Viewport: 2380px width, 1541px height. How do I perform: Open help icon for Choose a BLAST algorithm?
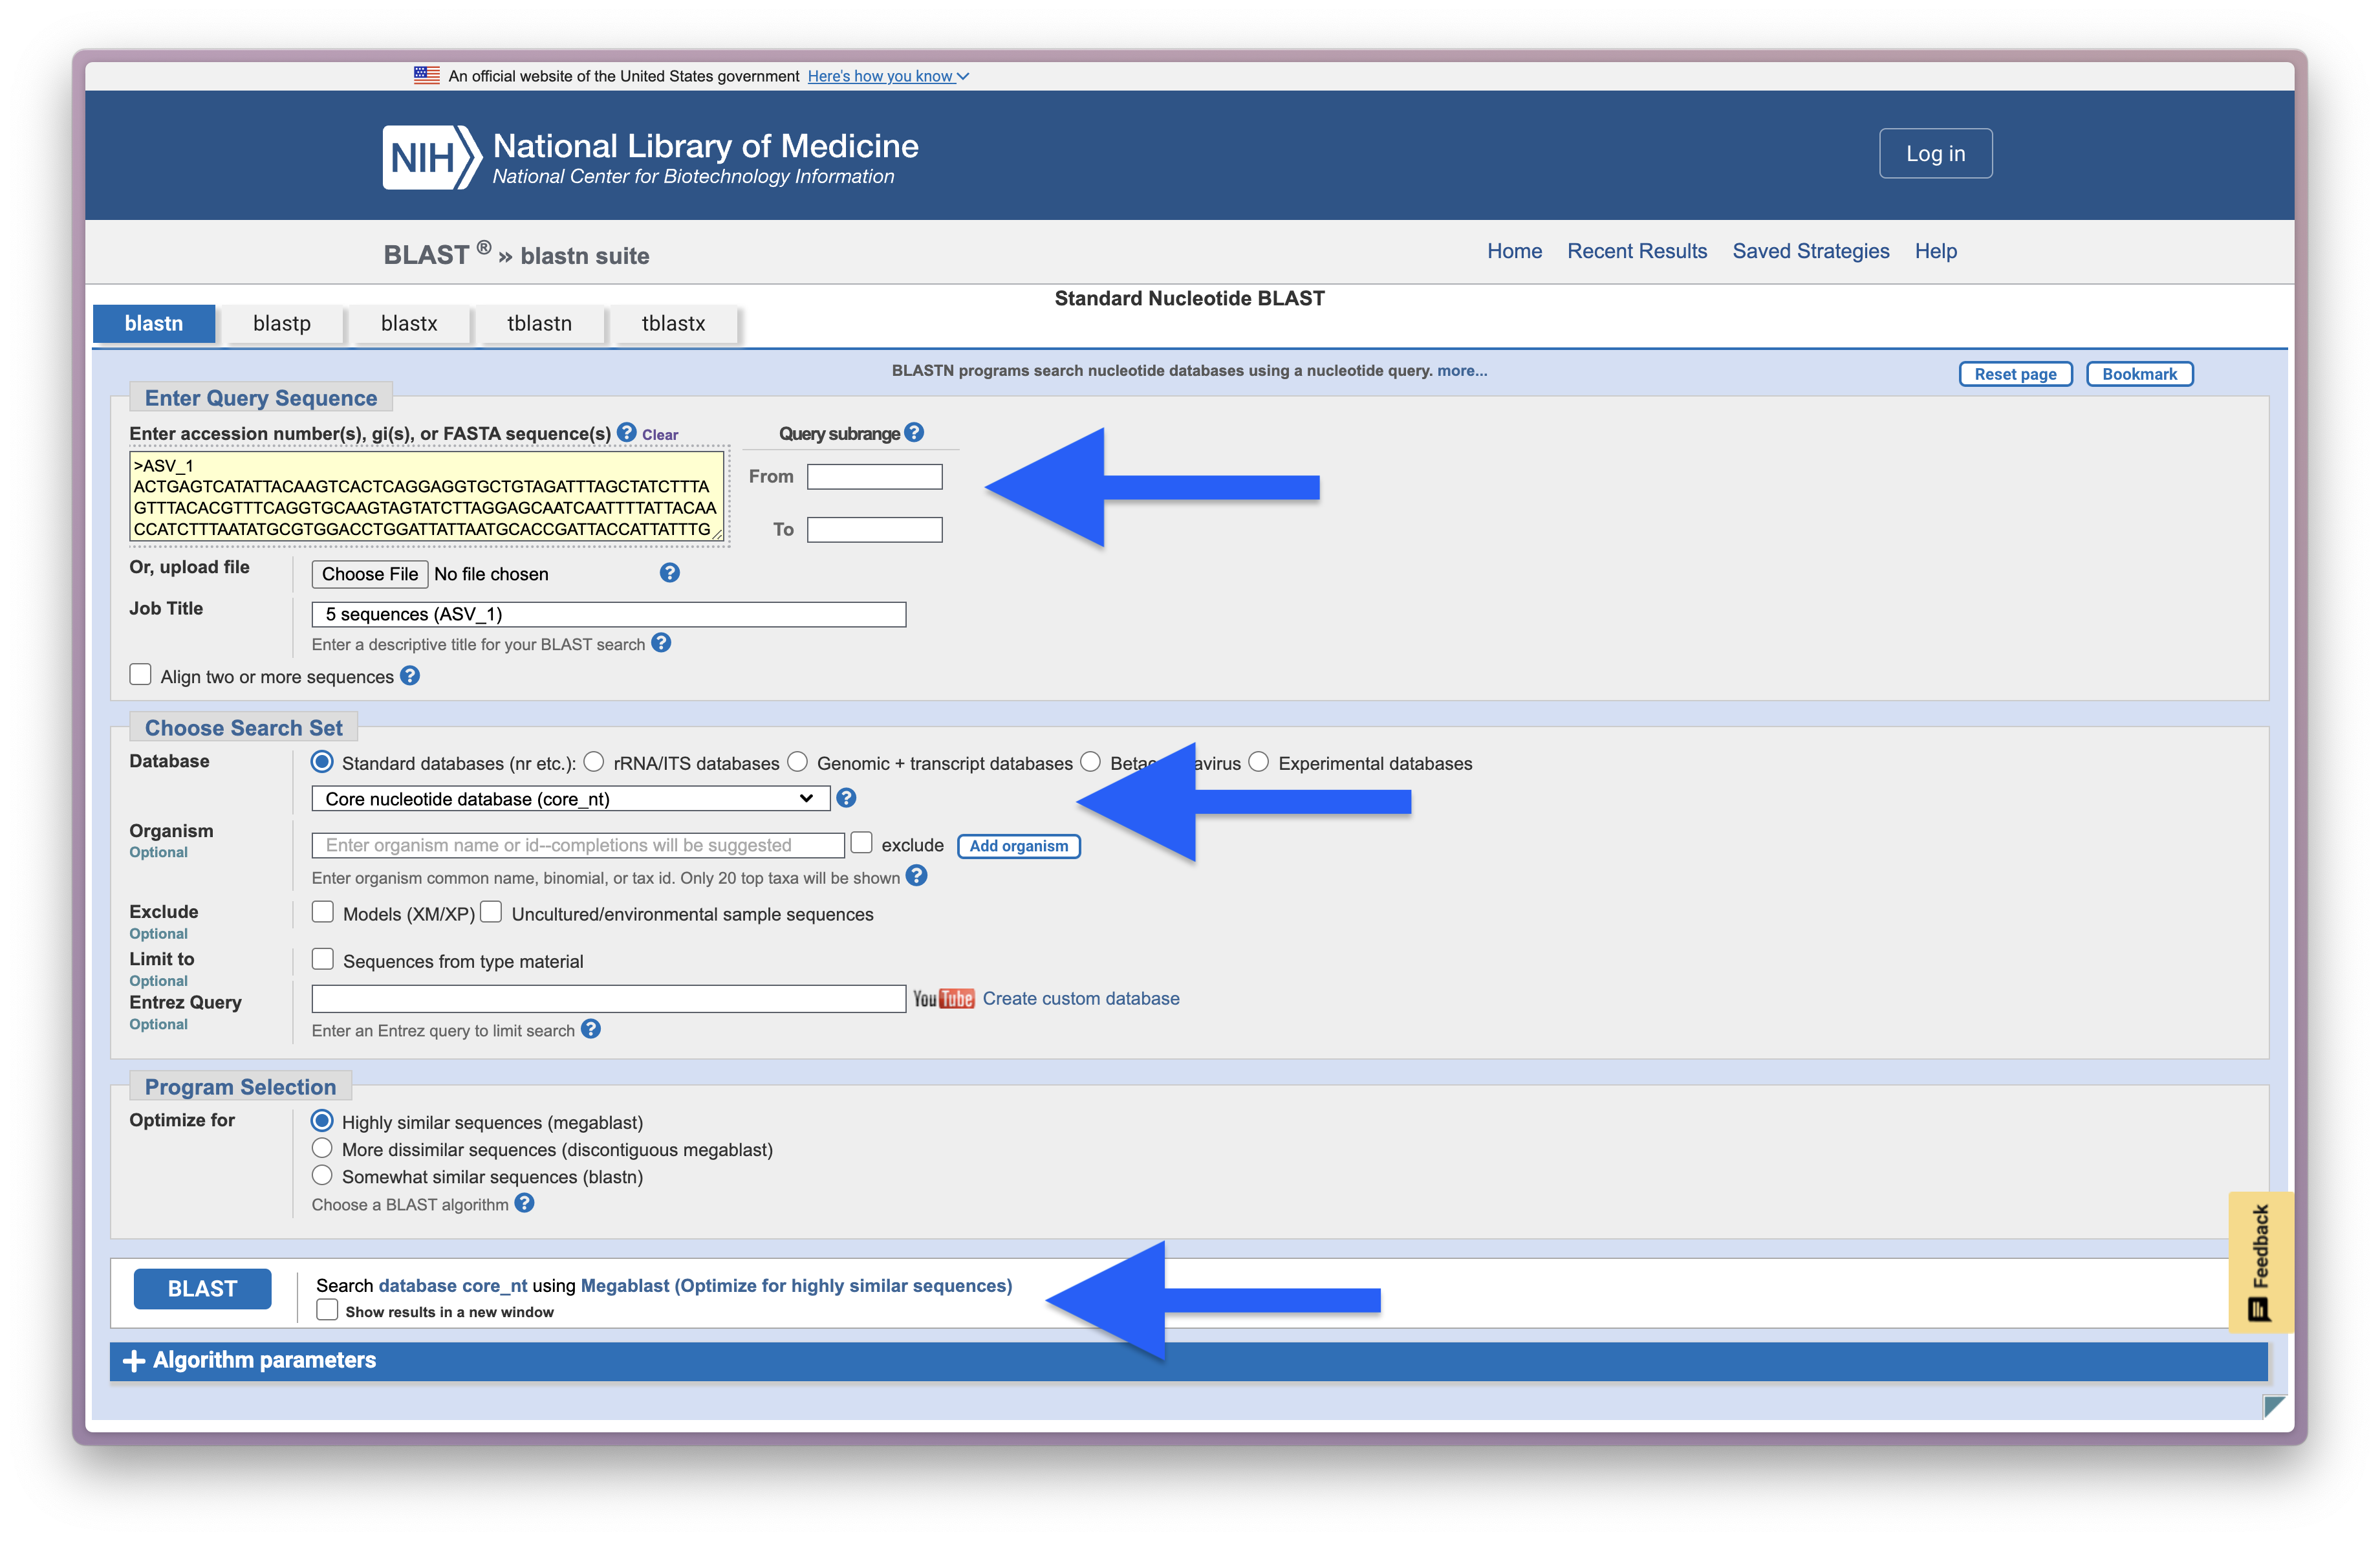tap(524, 1203)
